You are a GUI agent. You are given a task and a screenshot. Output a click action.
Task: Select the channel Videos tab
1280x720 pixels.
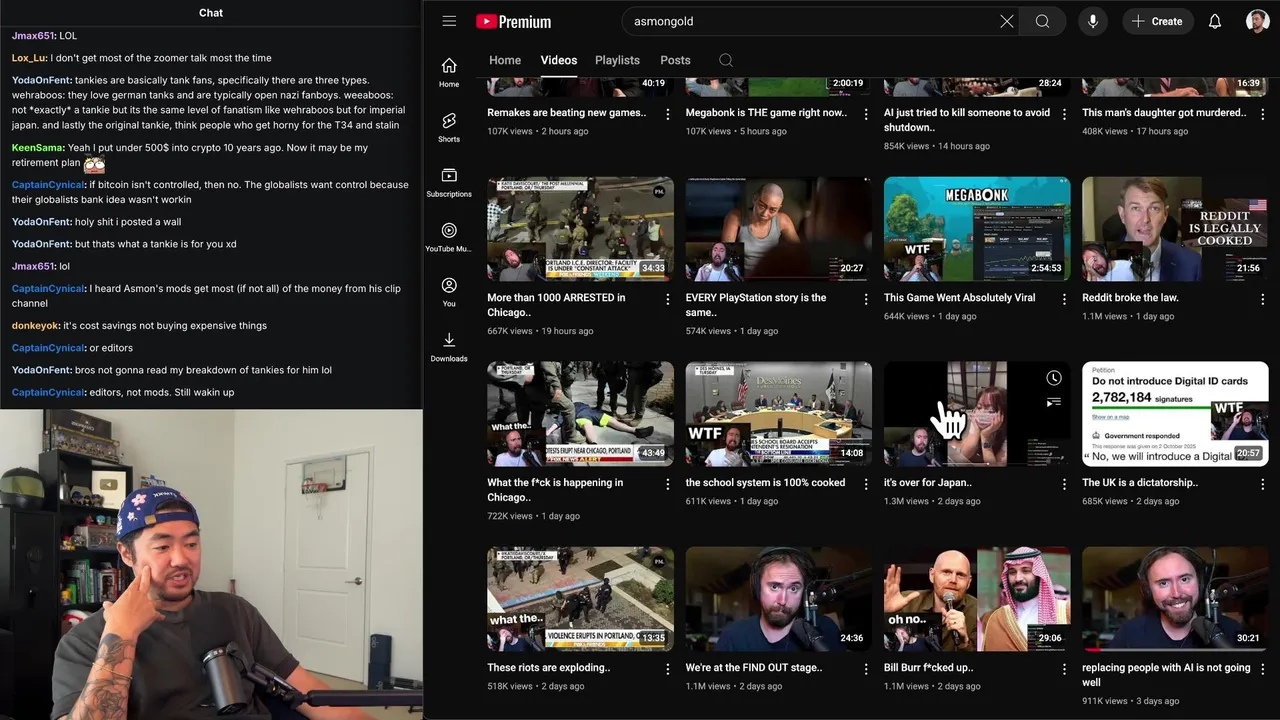tap(559, 60)
